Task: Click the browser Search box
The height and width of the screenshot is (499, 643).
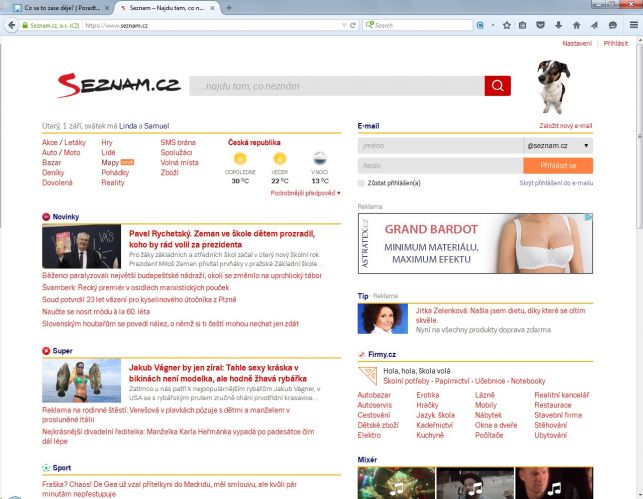Action: coord(417,25)
